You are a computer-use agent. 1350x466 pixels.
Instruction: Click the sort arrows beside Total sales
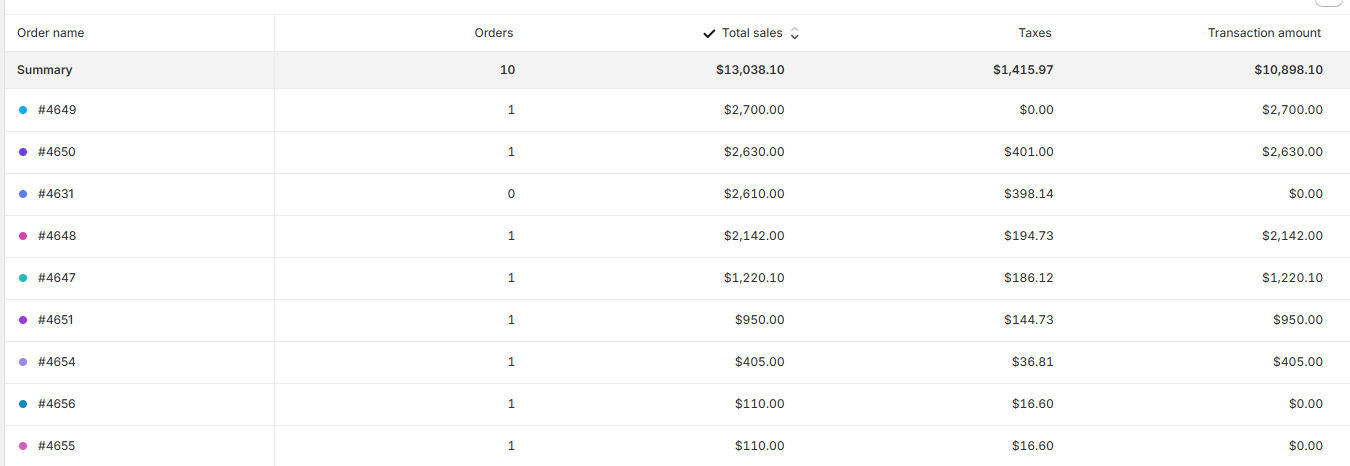point(795,33)
